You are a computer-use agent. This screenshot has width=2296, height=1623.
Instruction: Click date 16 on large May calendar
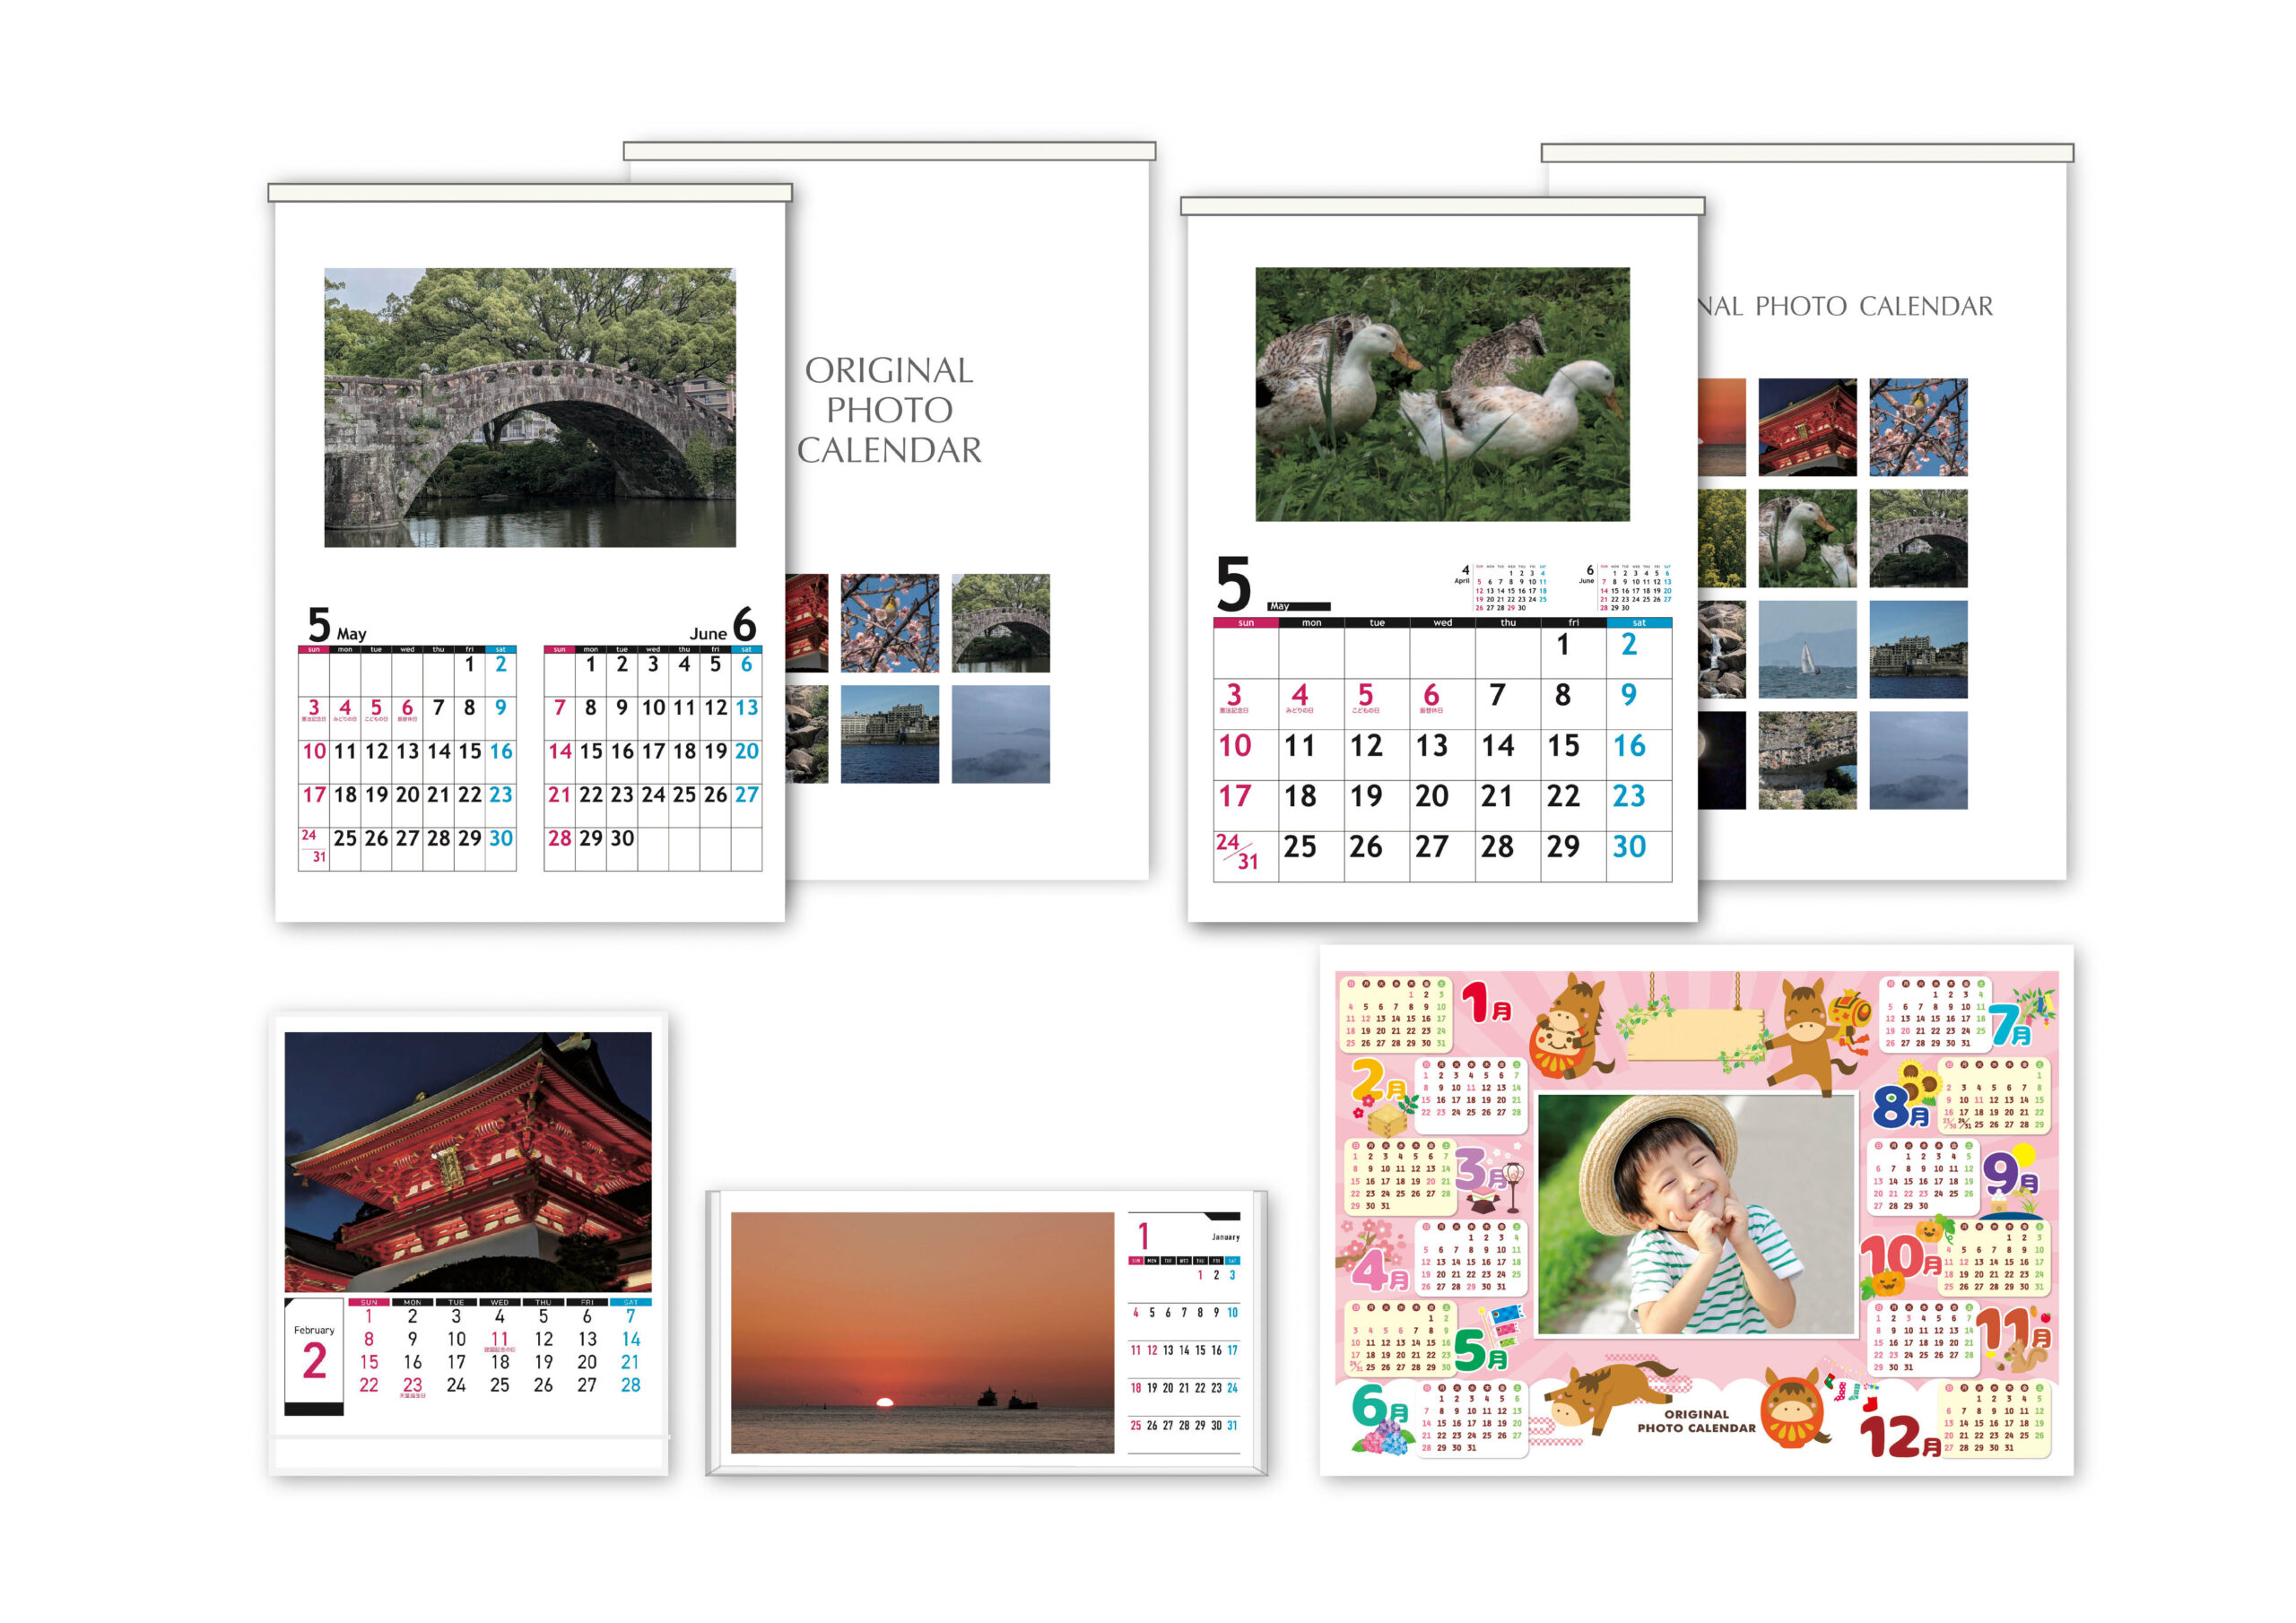coord(1629,746)
